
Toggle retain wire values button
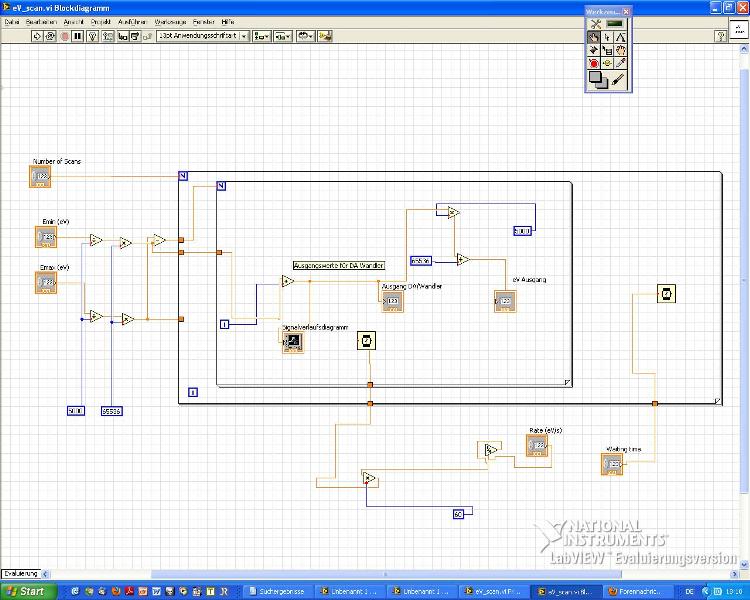[107, 36]
